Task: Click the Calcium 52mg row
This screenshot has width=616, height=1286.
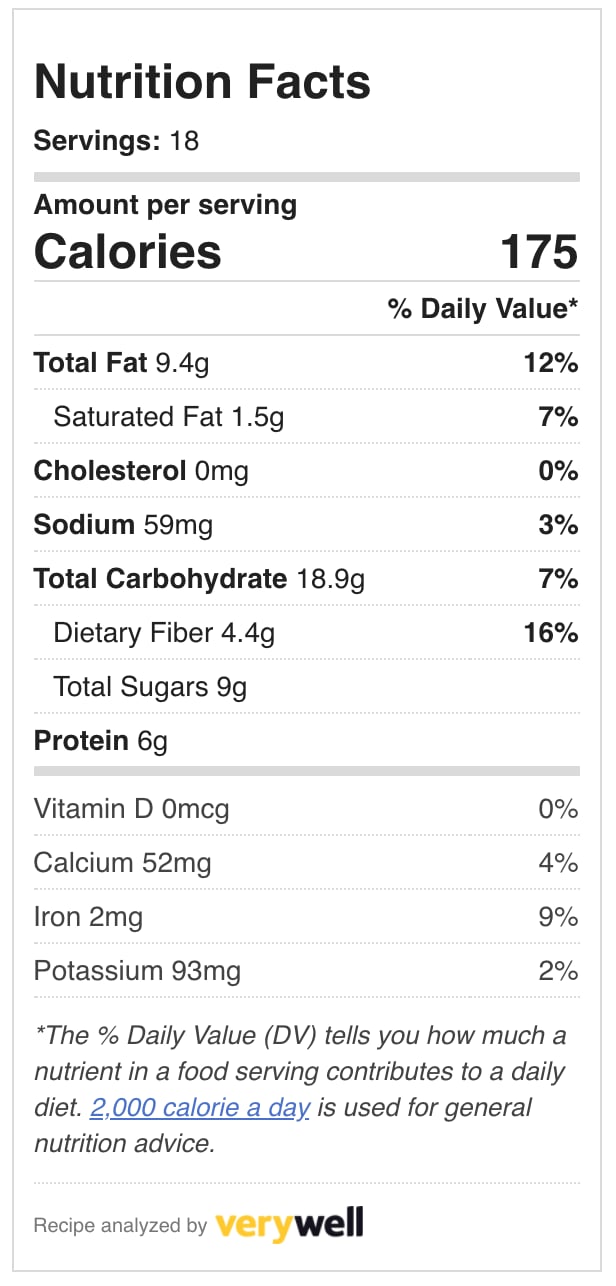Action: (x=307, y=863)
